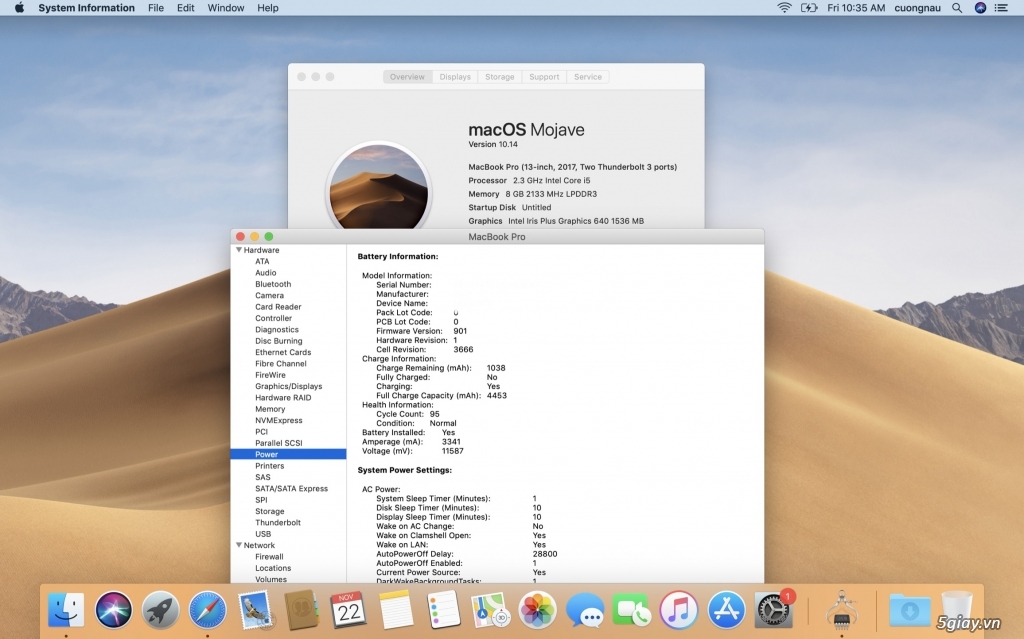
Task: Open Notification Center list icon
Action: point(1001,8)
